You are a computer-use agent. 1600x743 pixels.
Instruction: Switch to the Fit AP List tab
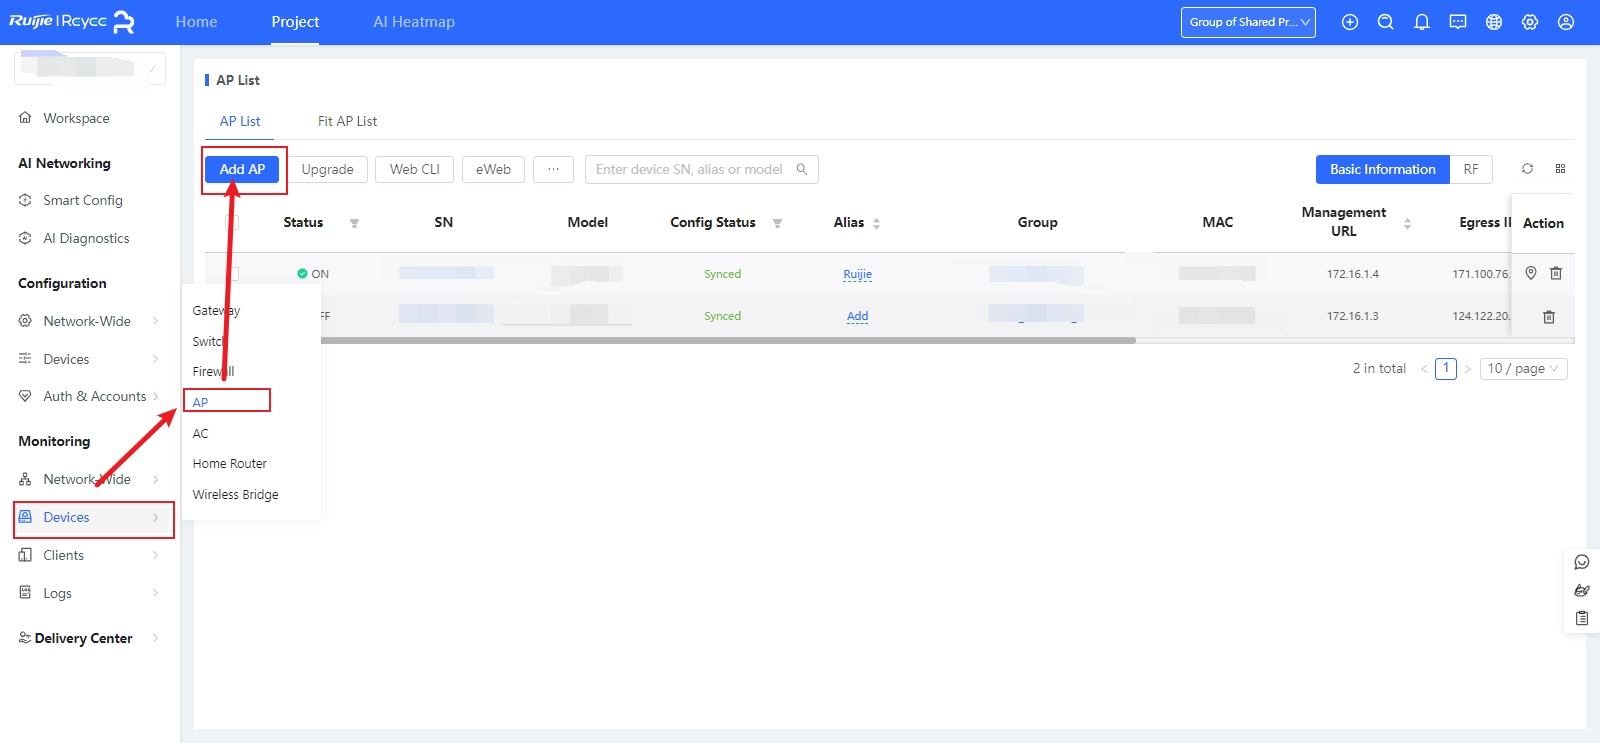(347, 121)
